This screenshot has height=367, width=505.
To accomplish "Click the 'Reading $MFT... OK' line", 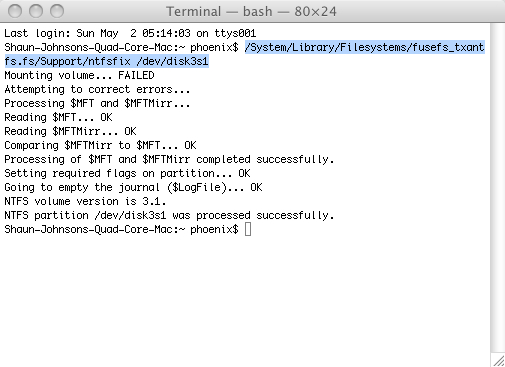I will 58,117.
